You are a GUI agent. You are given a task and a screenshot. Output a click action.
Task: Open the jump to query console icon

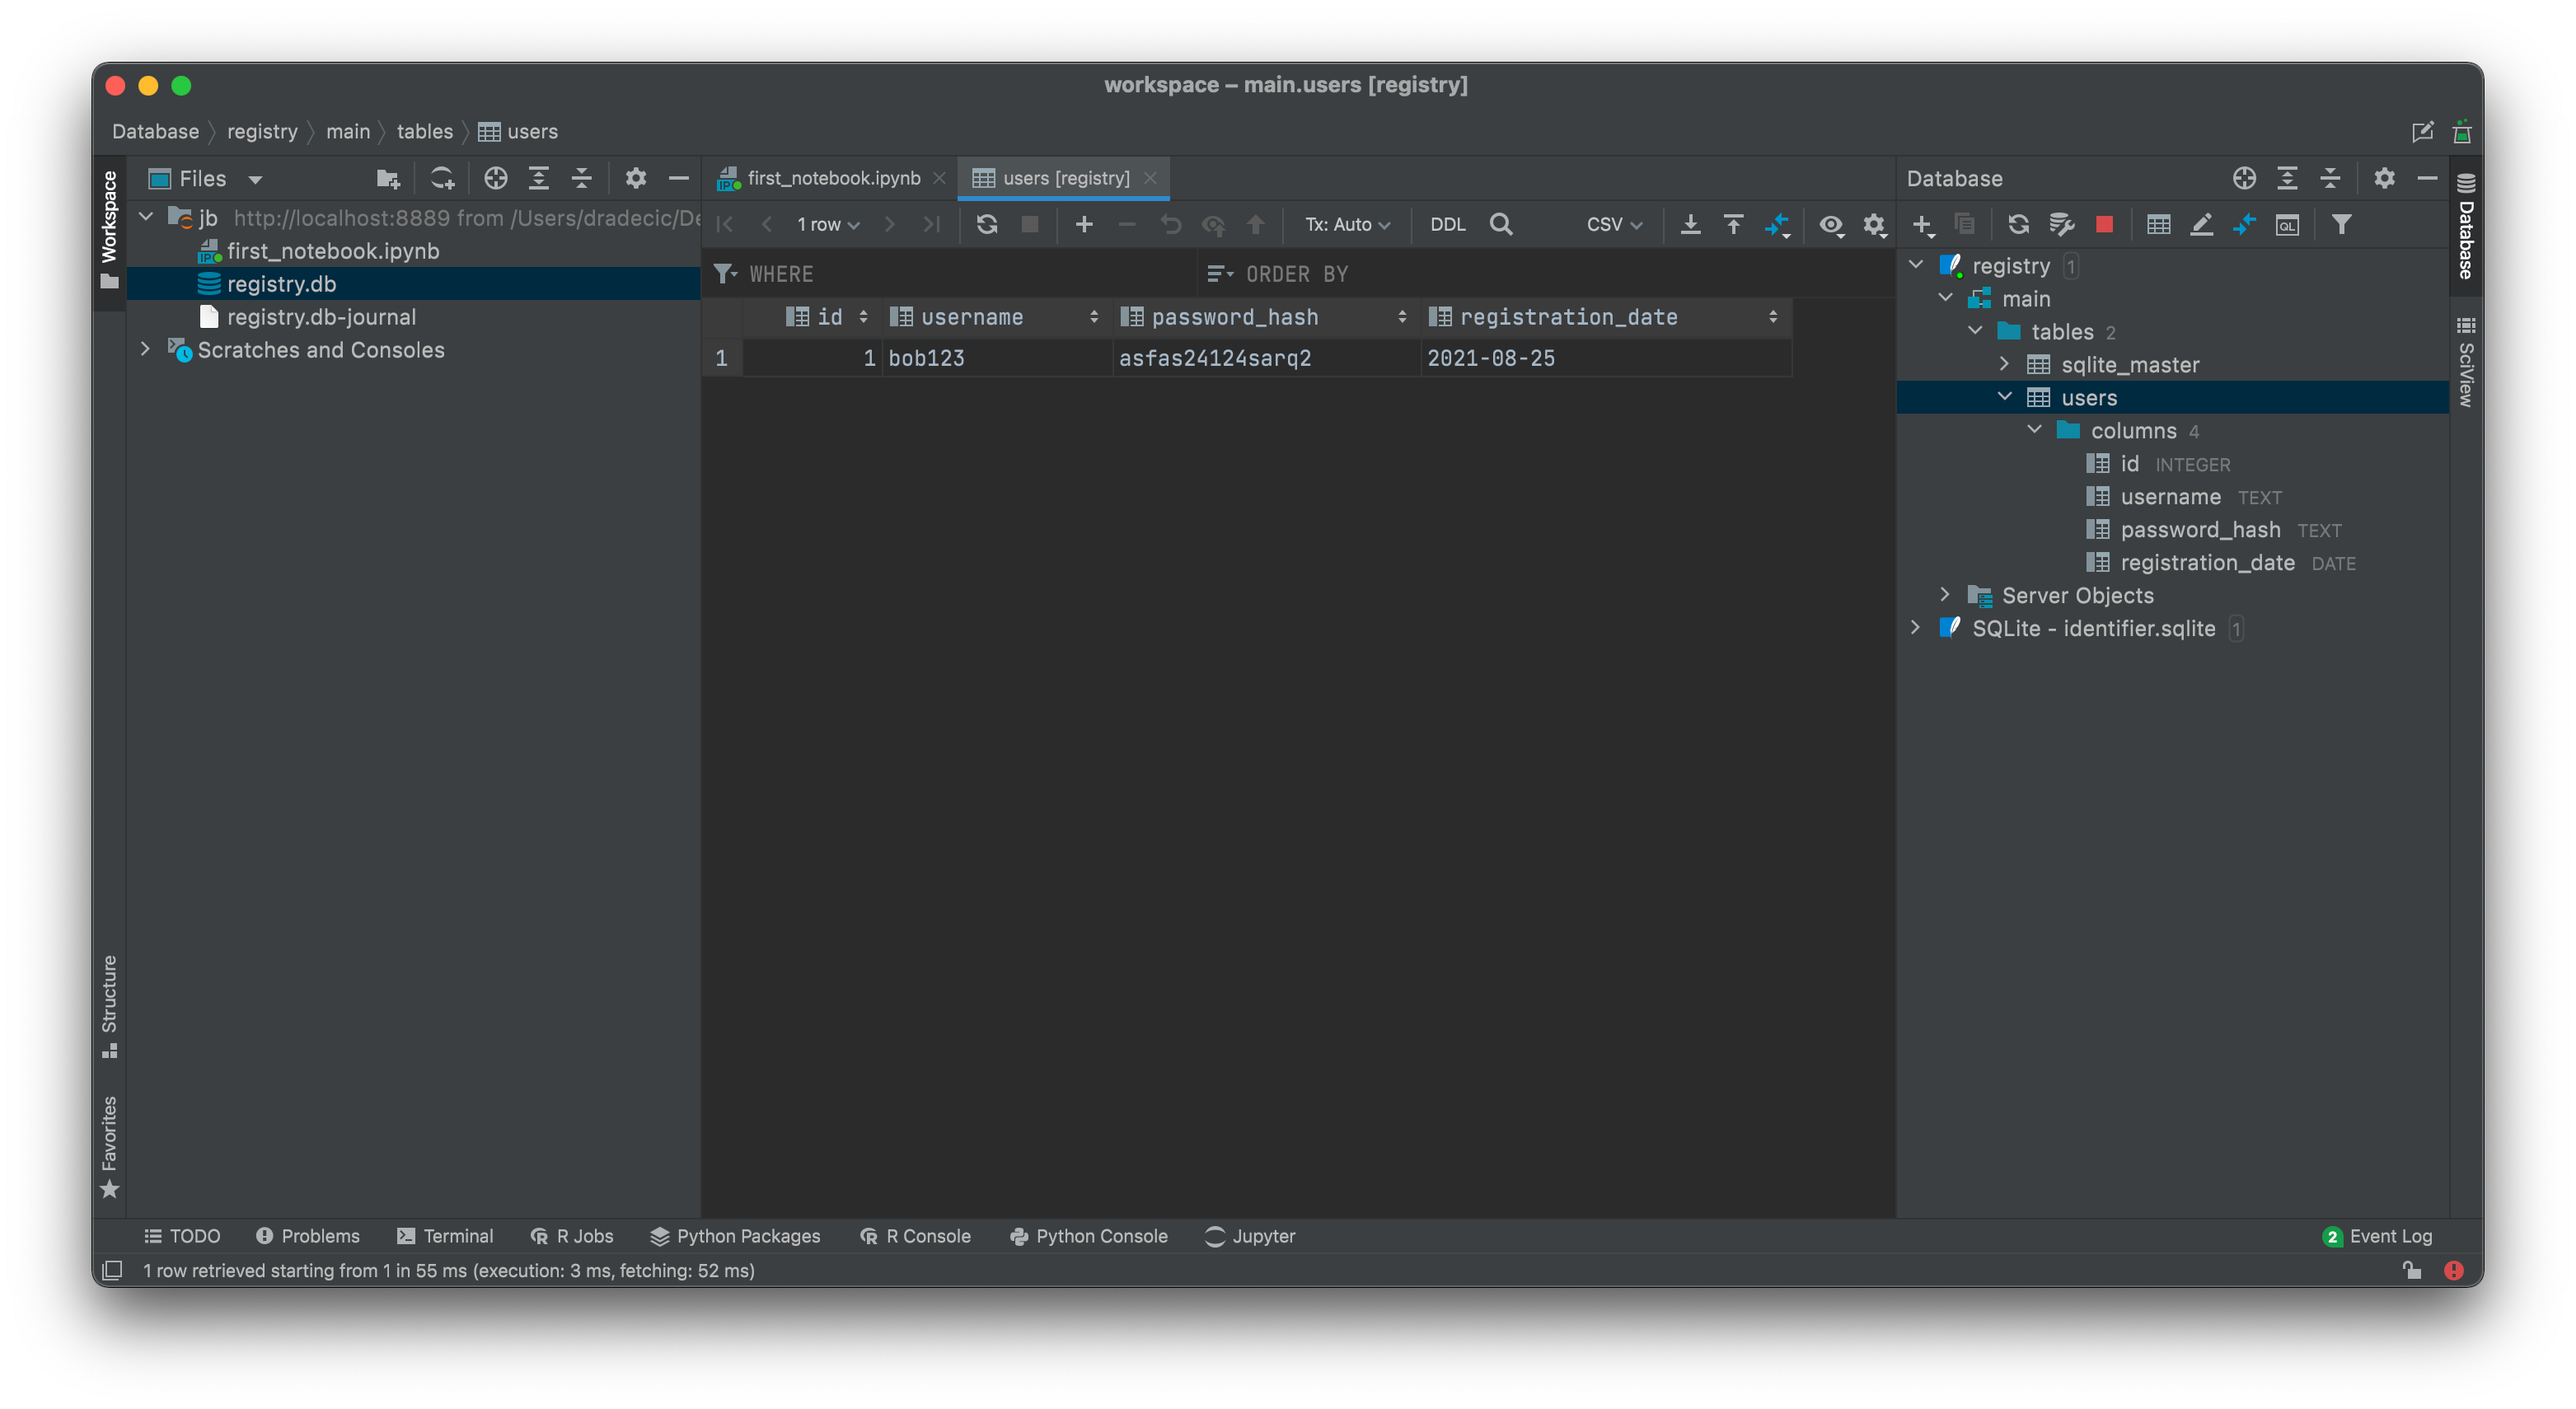[2287, 224]
